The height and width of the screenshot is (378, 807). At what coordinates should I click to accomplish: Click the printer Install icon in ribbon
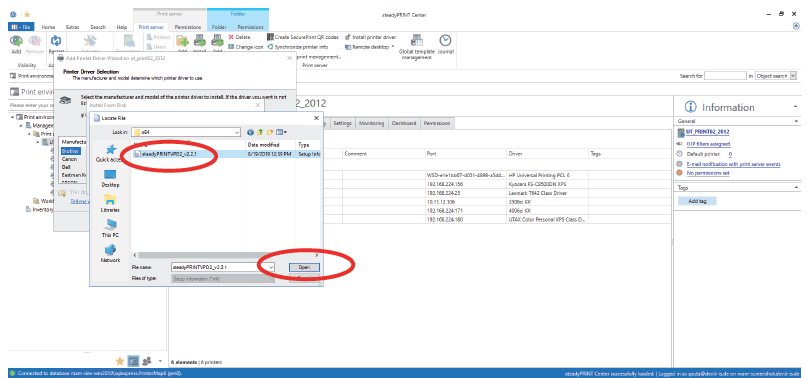[x=200, y=42]
